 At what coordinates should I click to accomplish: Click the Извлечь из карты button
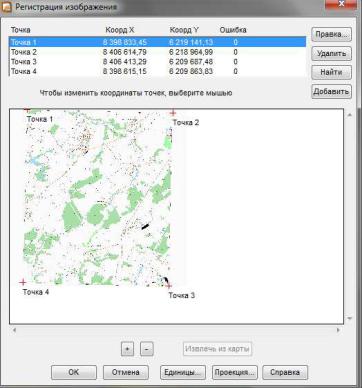(x=217, y=349)
